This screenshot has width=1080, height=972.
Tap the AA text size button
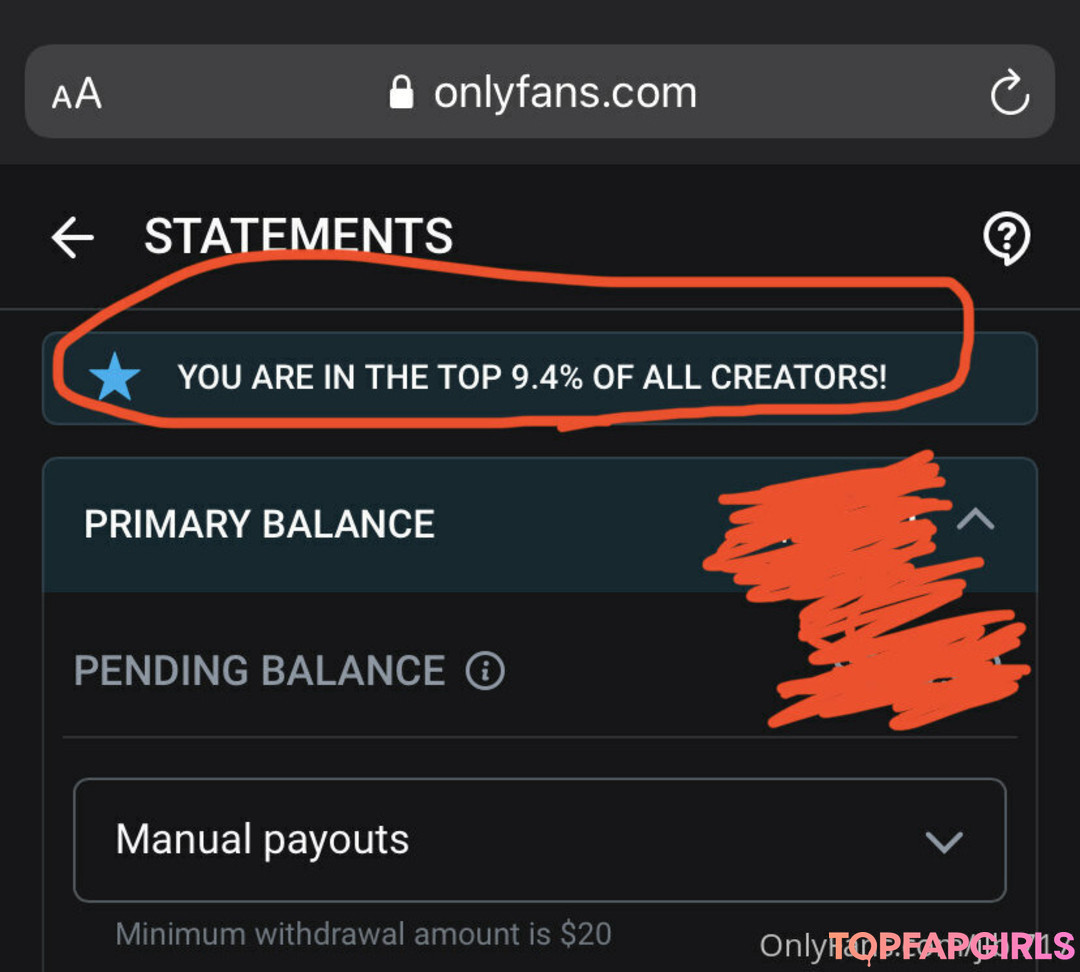click(x=77, y=95)
